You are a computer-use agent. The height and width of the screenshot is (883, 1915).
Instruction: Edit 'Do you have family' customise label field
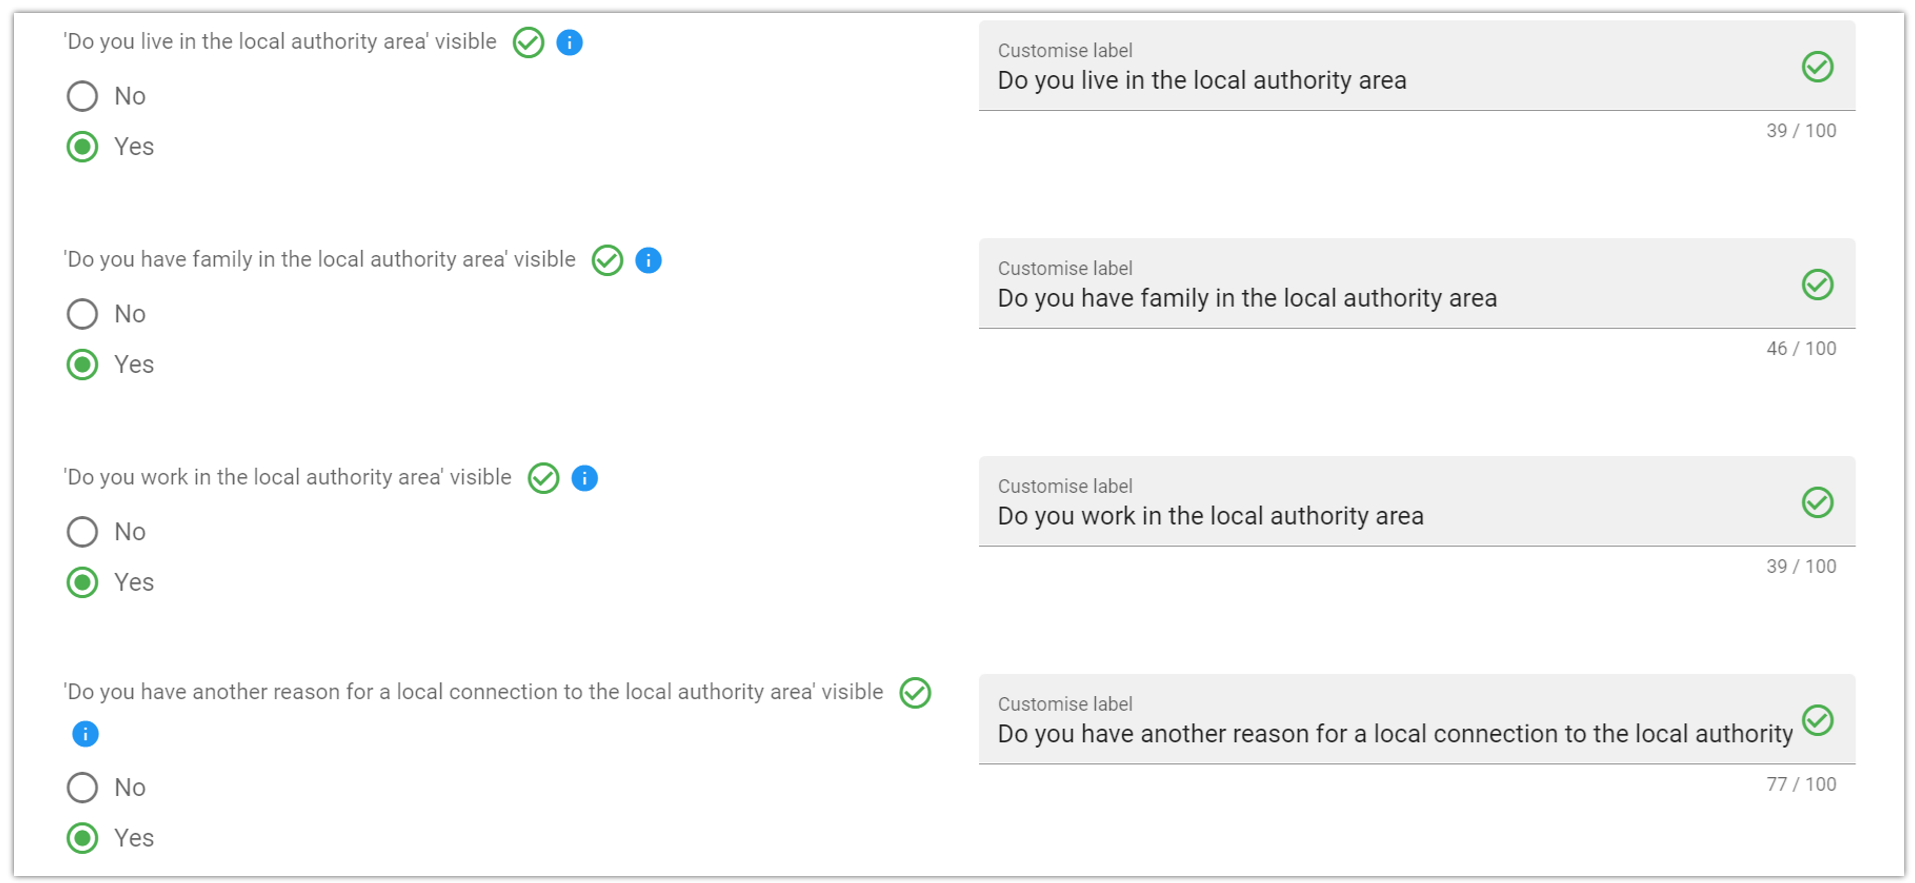(1380, 299)
